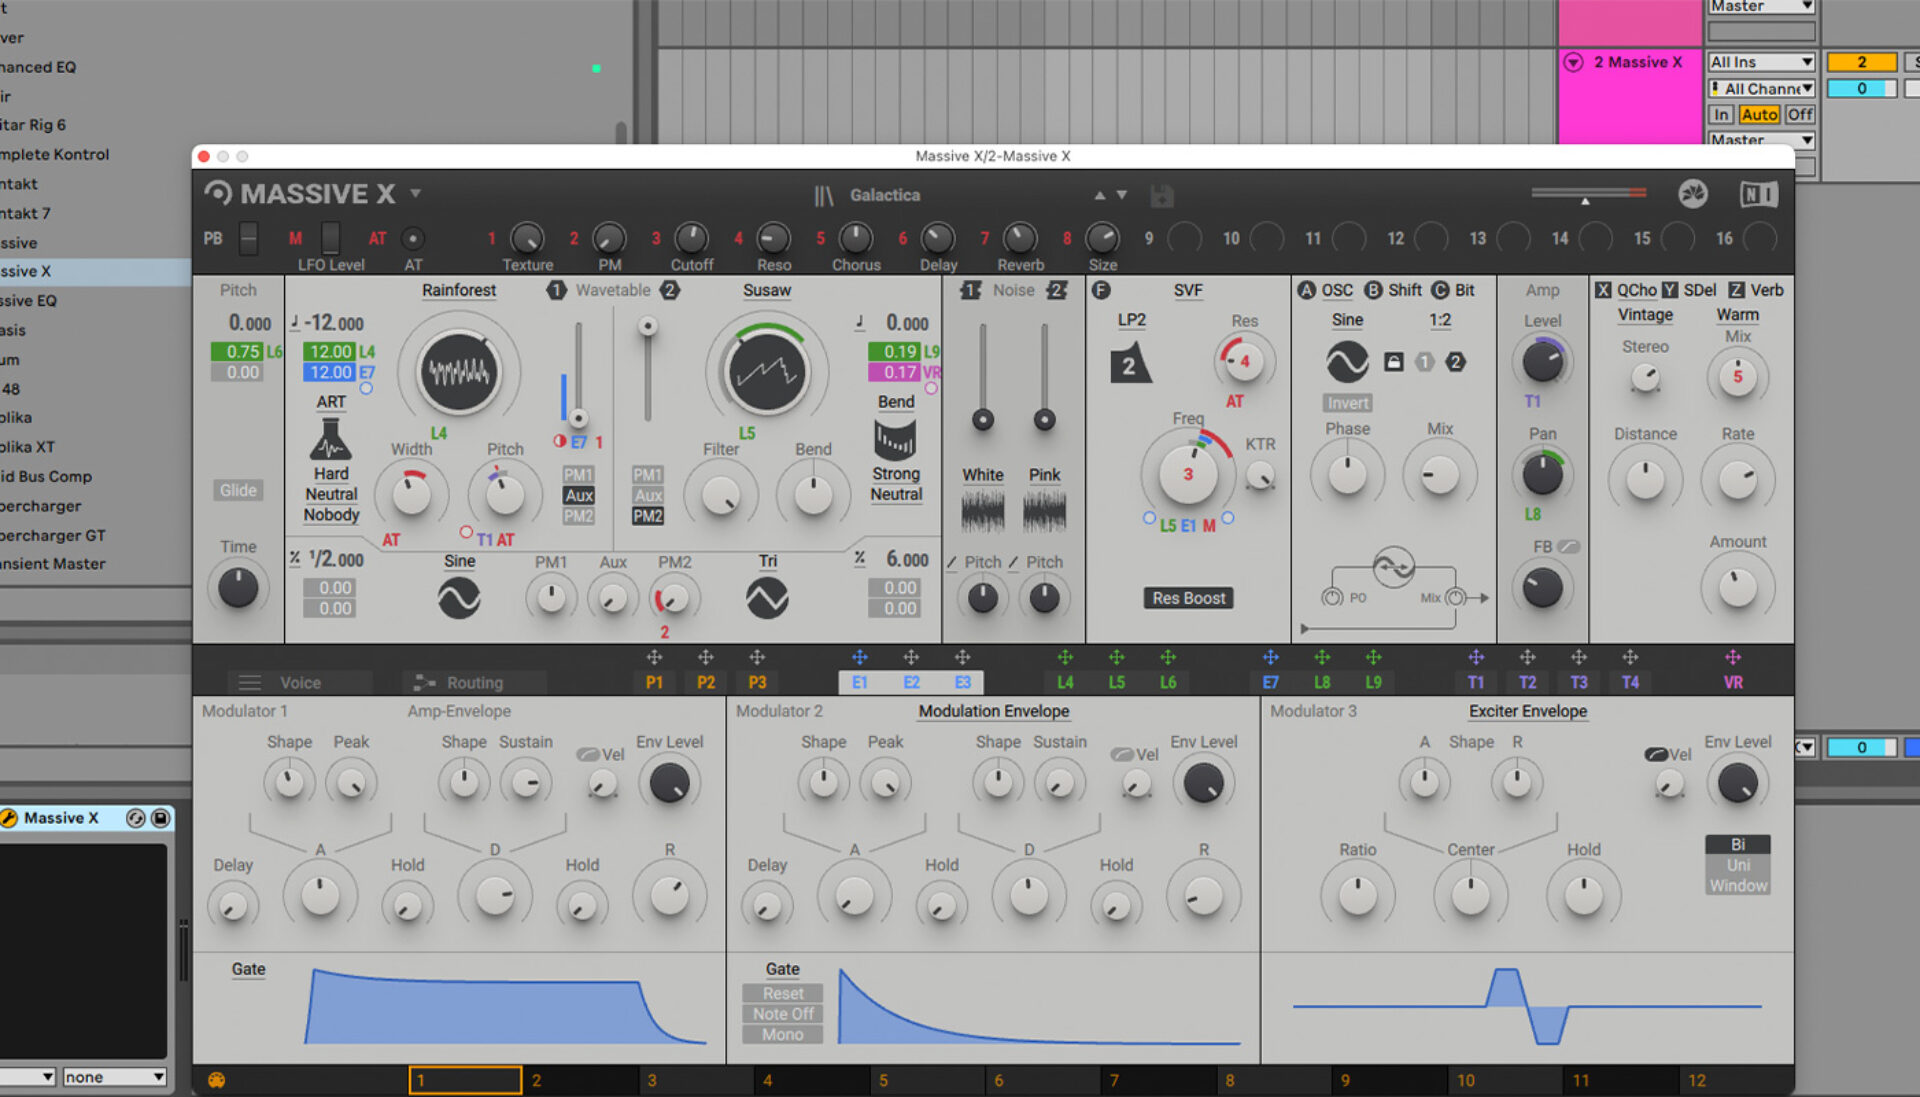Viewport: 1920px width, 1097px height.
Task: Click the Res Boost button
Action: click(x=1187, y=597)
